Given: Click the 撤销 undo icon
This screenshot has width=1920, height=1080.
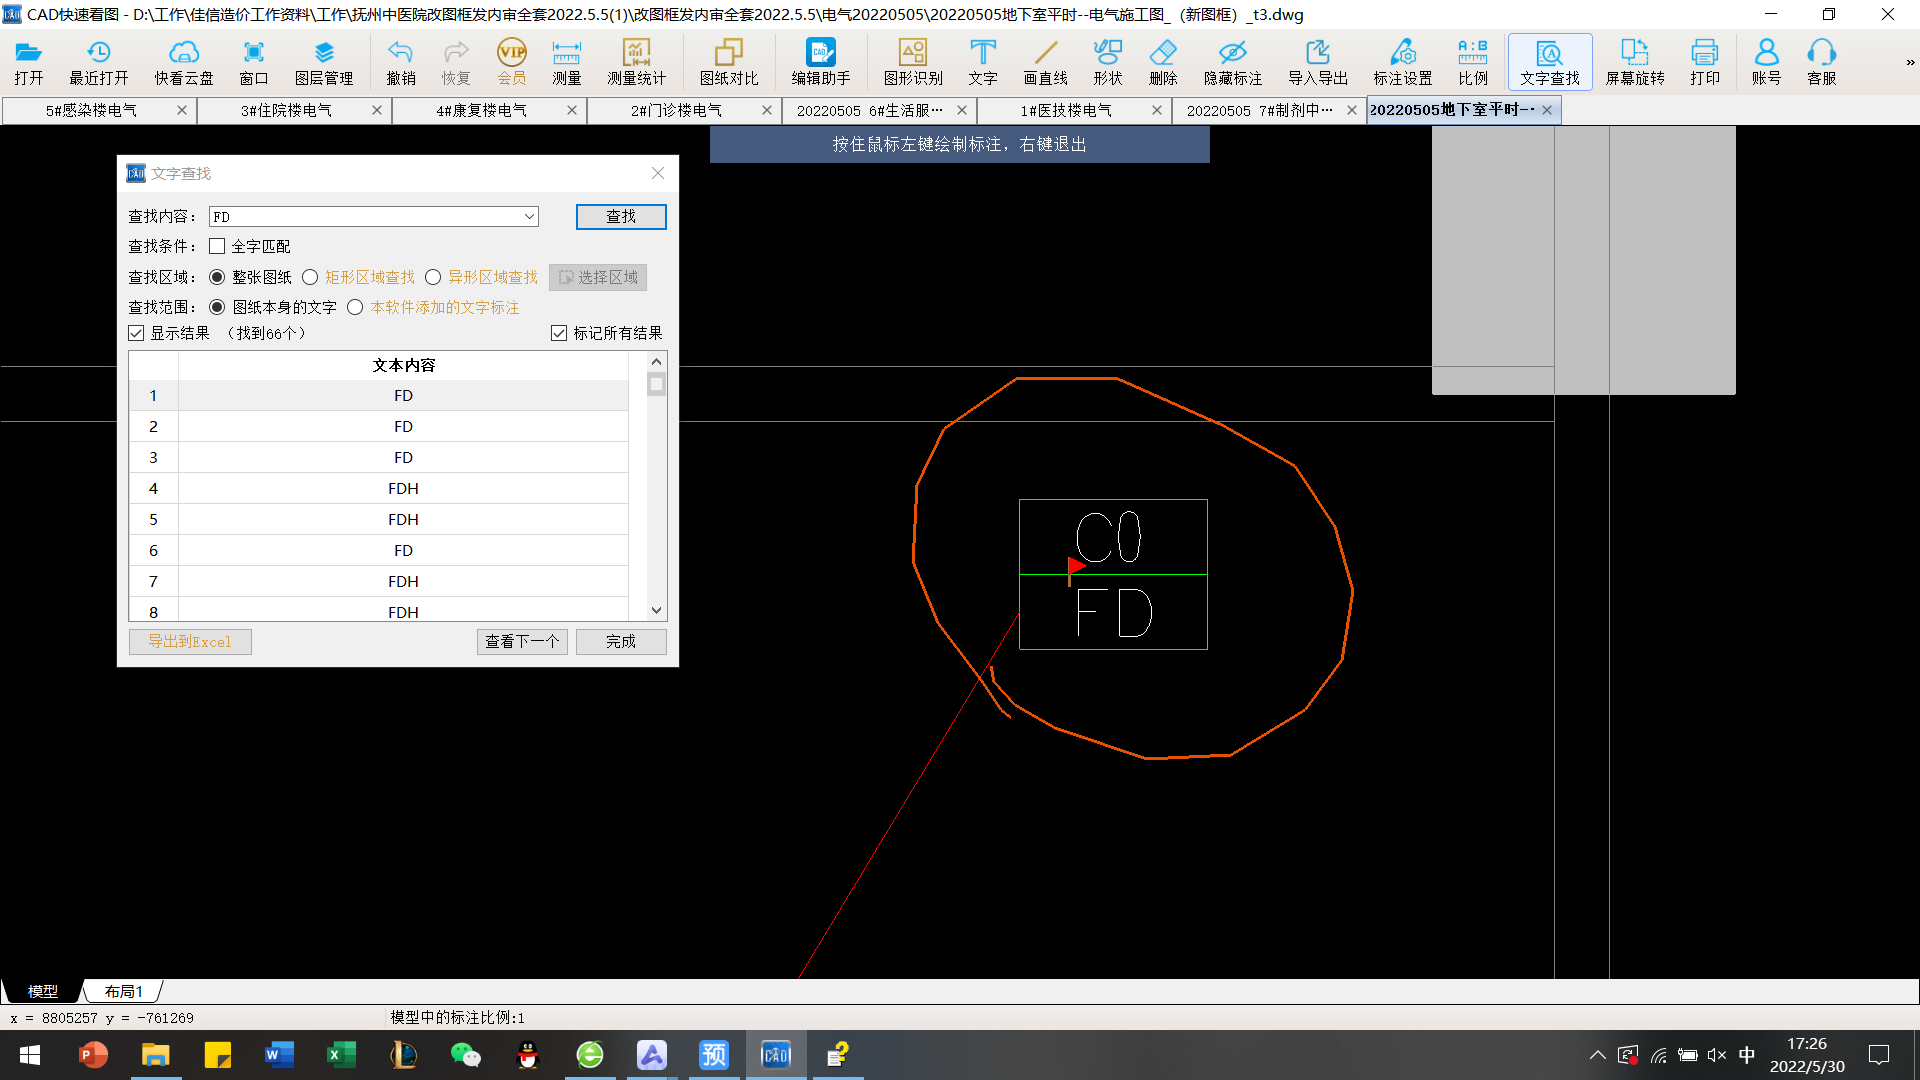Looking at the screenshot, I should click(401, 62).
